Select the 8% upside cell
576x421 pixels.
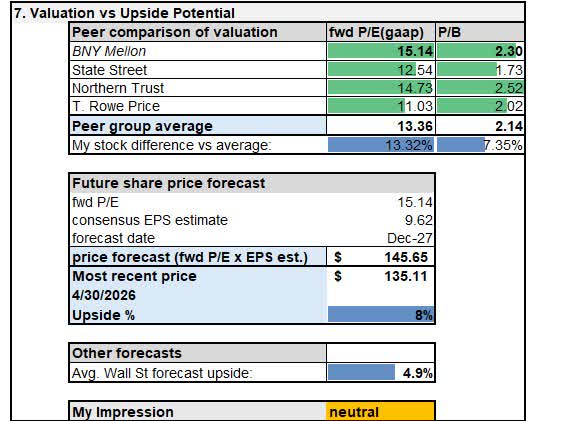(x=381, y=314)
